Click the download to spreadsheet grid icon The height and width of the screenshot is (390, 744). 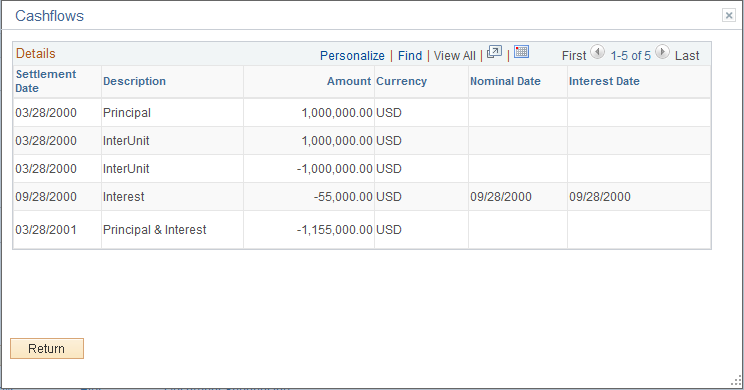(x=521, y=52)
